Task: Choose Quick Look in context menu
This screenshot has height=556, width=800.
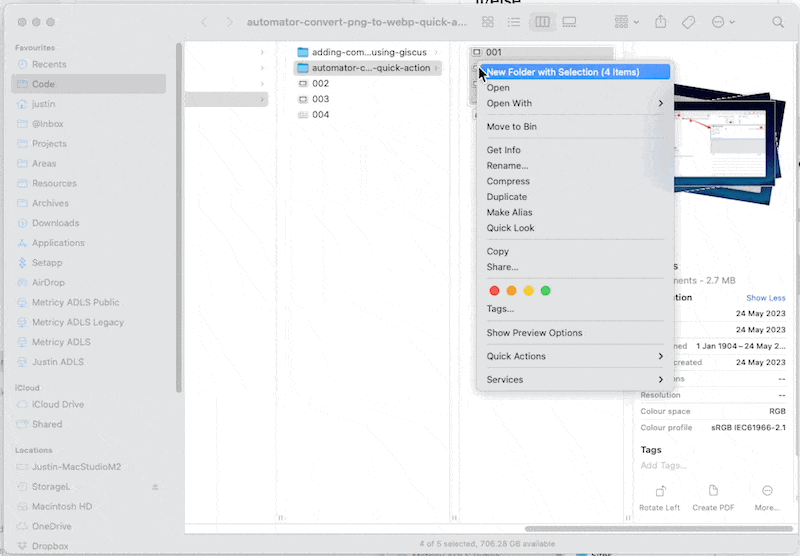Action: 574,228
